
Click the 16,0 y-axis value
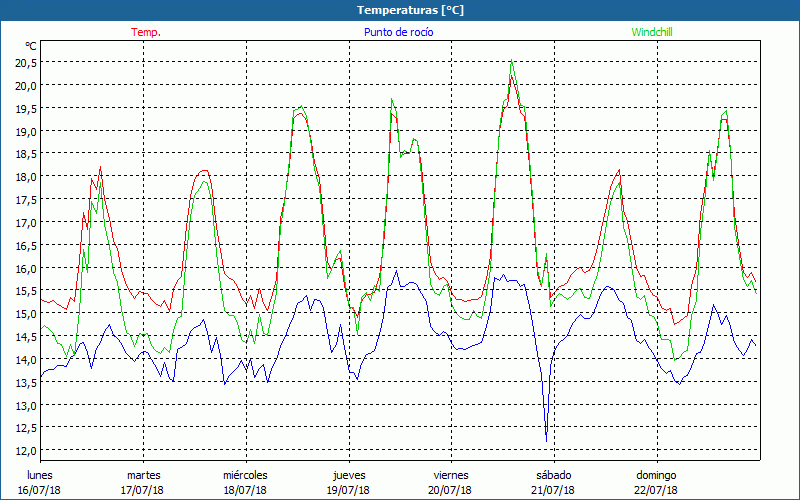[x=26, y=268]
